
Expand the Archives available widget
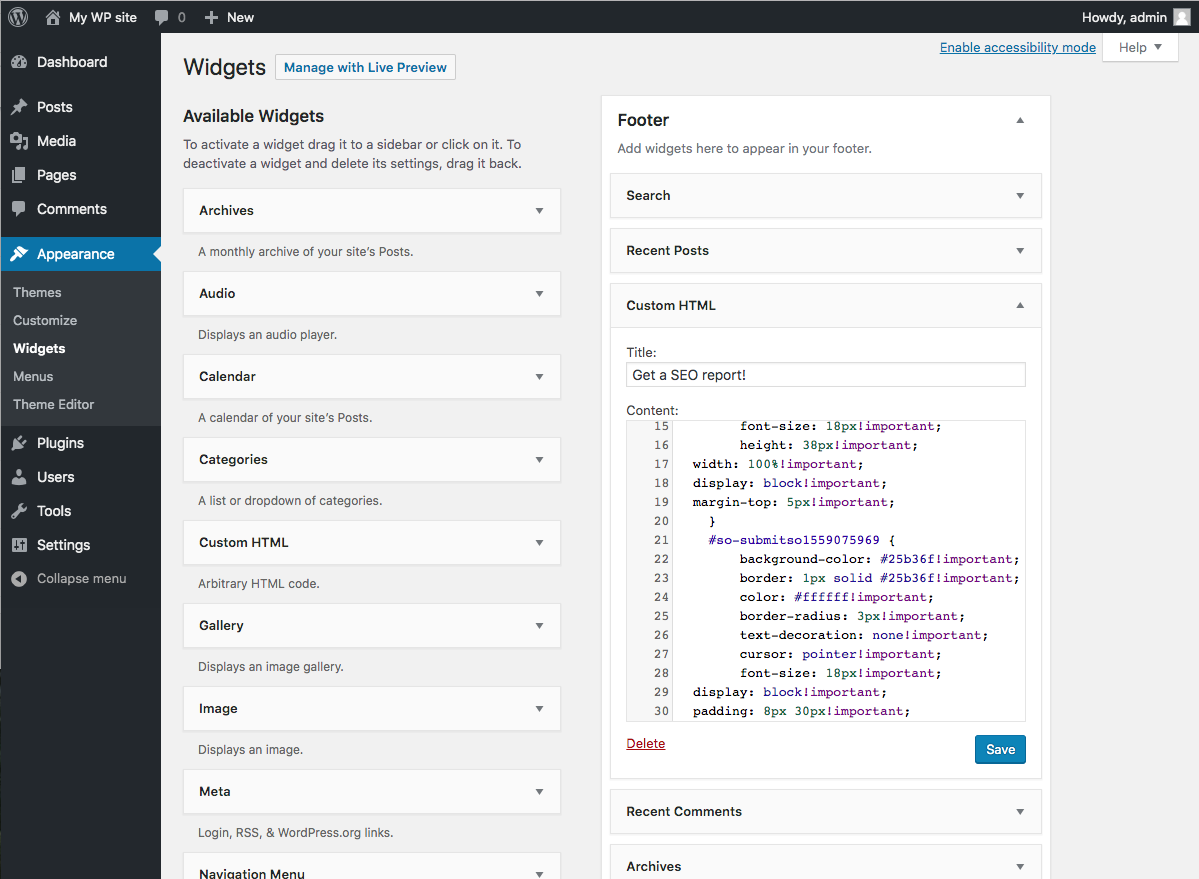point(539,211)
